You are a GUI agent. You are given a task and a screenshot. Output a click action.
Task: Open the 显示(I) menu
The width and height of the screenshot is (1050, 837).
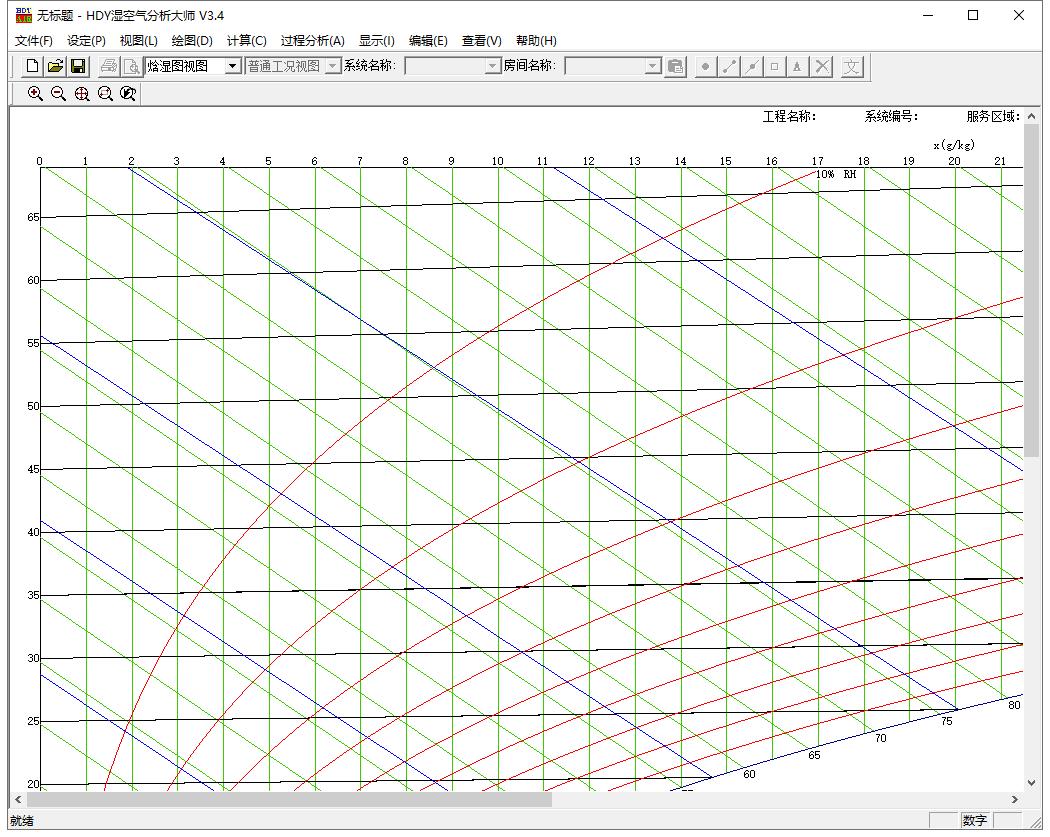[x=377, y=41]
